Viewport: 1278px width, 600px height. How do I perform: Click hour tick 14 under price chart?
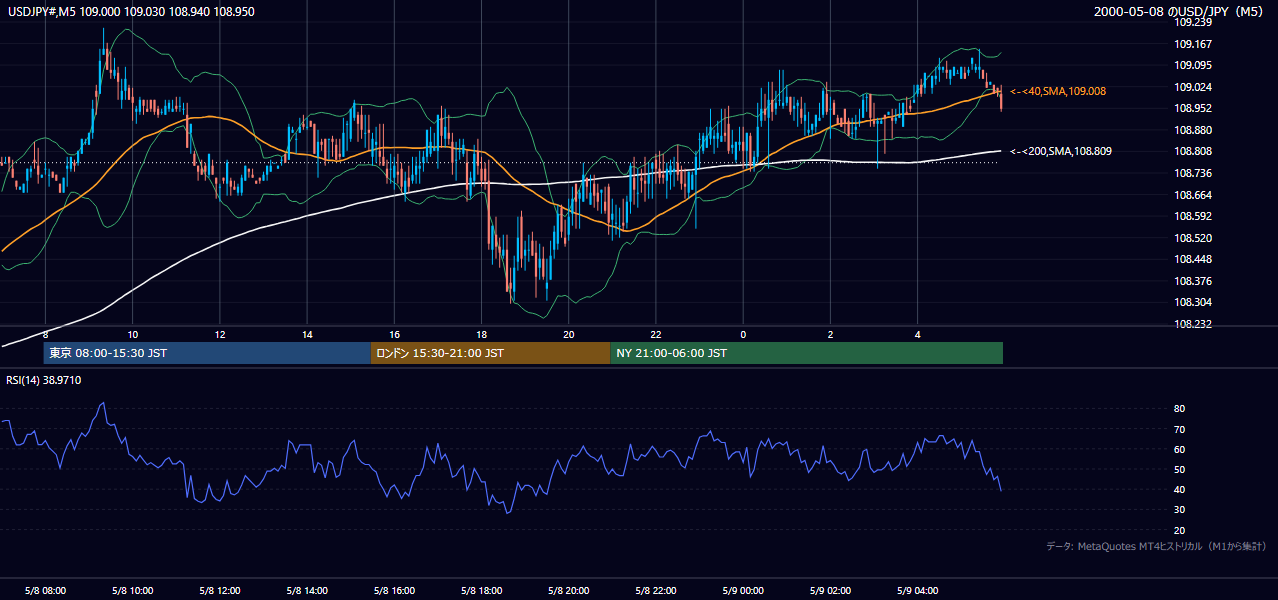click(307, 334)
